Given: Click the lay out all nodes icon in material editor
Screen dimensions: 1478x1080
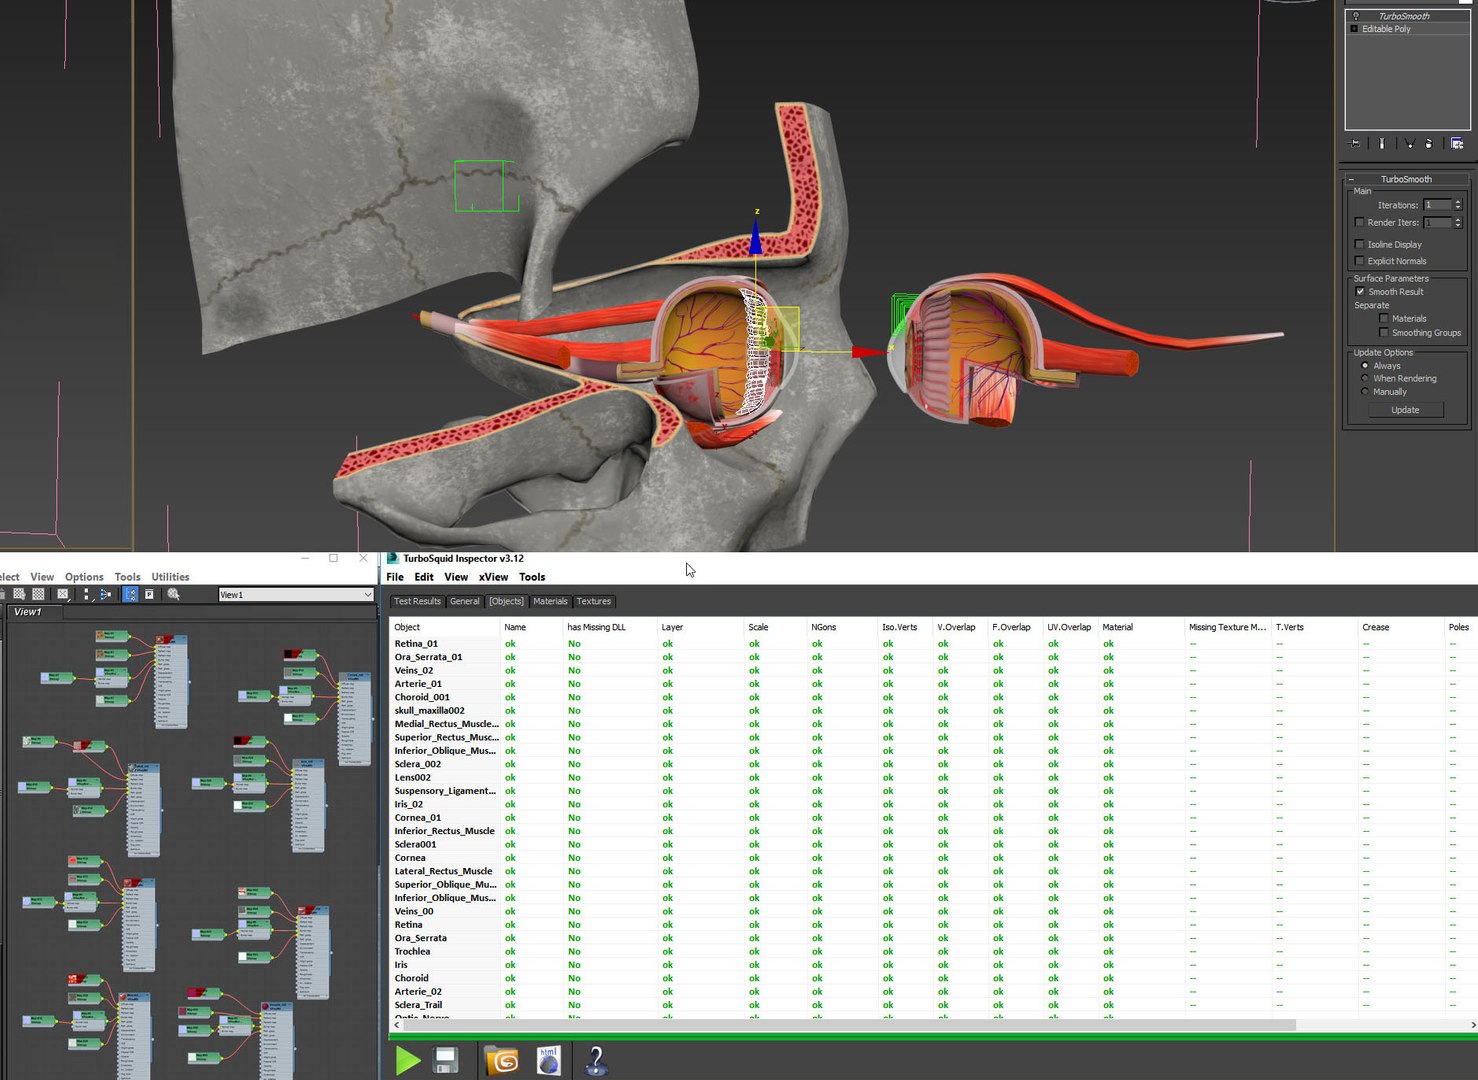Looking at the screenshot, I should (105, 594).
